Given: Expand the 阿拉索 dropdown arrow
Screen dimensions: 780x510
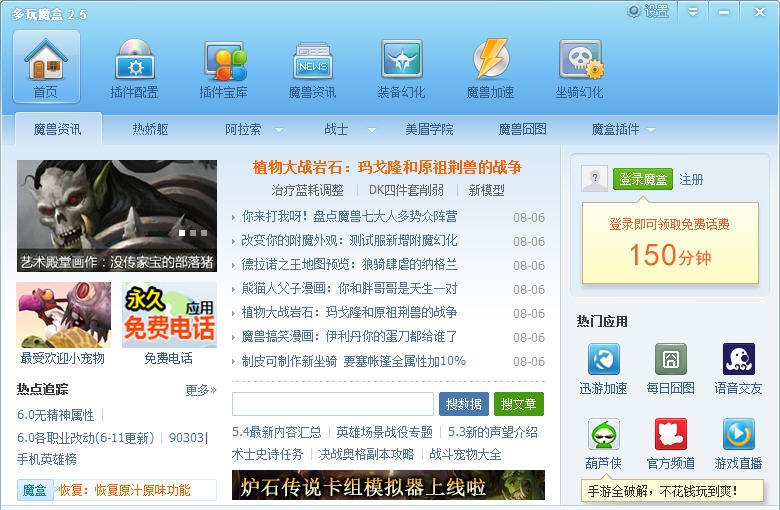Looking at the screenshot, I should pos(279,130).
